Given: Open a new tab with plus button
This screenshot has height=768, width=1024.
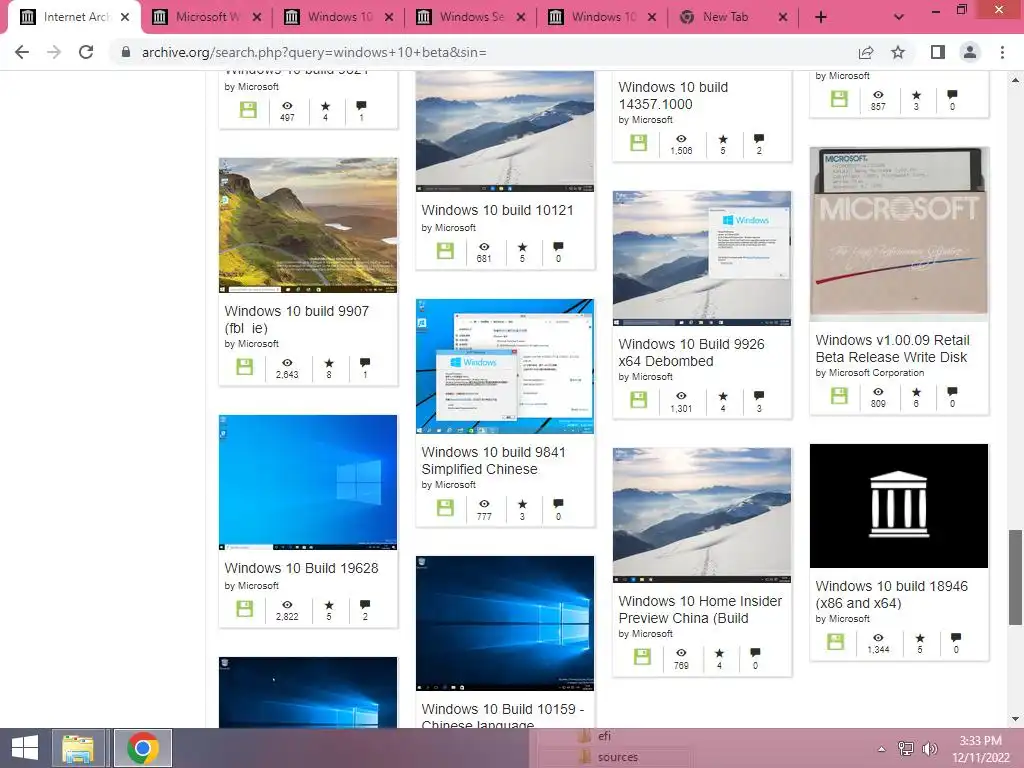Looking at the screenshot, I should [x=821, y=17].
